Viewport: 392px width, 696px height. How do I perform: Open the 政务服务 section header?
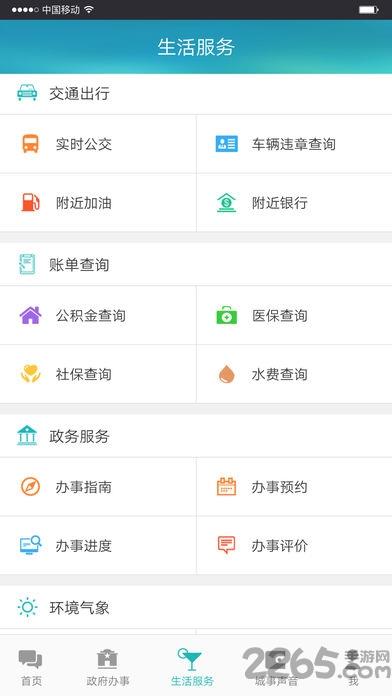pyautogui.click(x=196, y=436)
